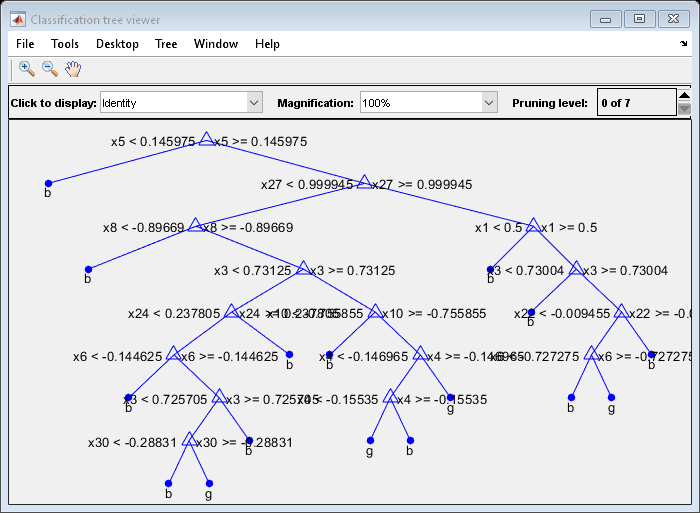
Task: Select the Zoom Out tool
Action: click(x=50, y=69)
